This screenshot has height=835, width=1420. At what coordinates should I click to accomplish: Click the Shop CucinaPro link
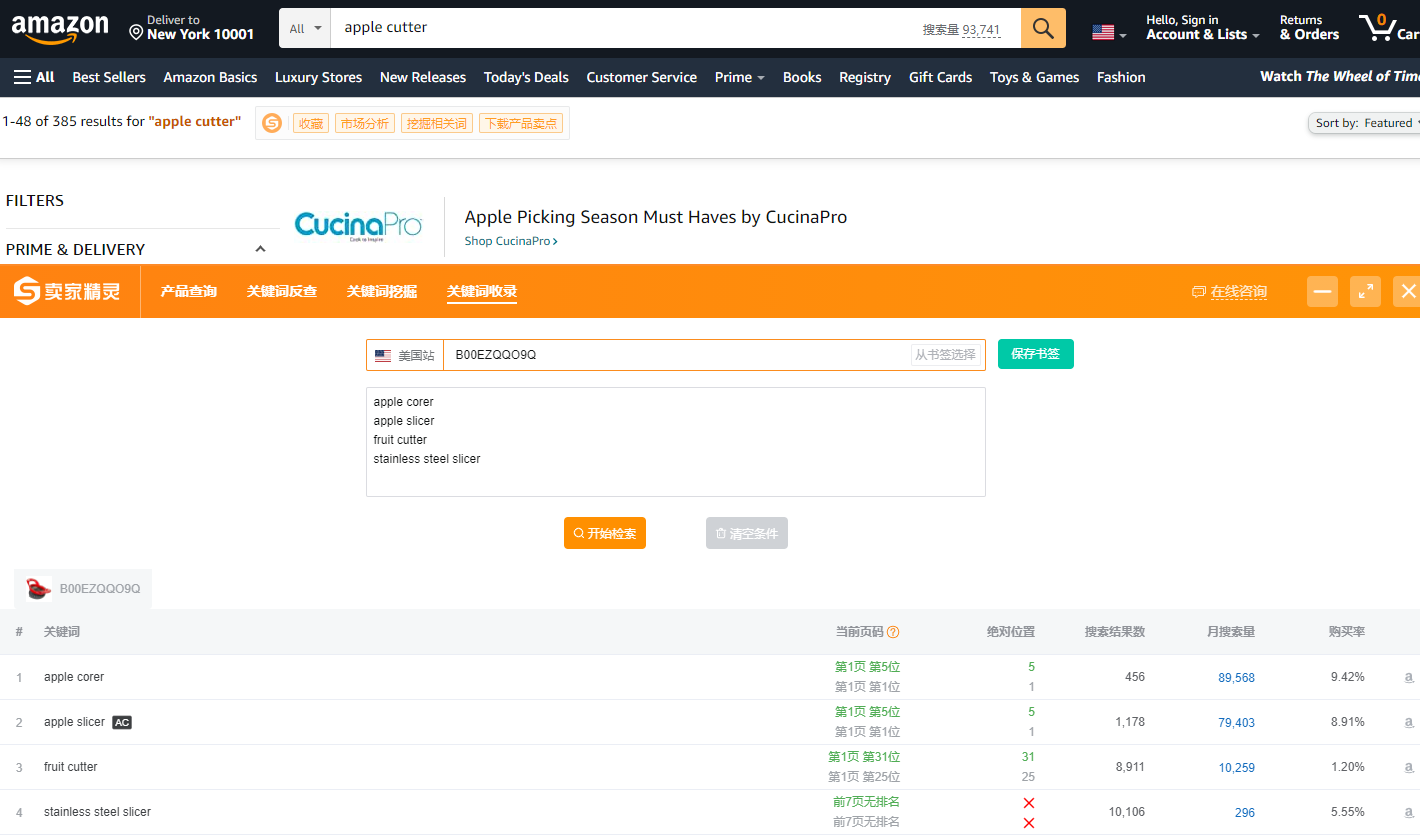coord(511,241)
